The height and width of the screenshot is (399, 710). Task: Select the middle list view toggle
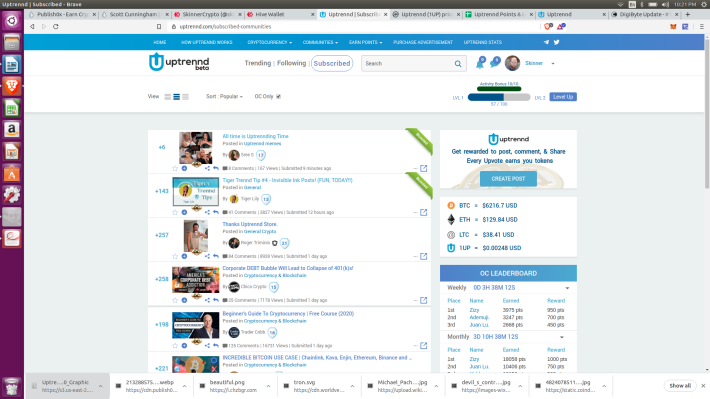point(177,97)
